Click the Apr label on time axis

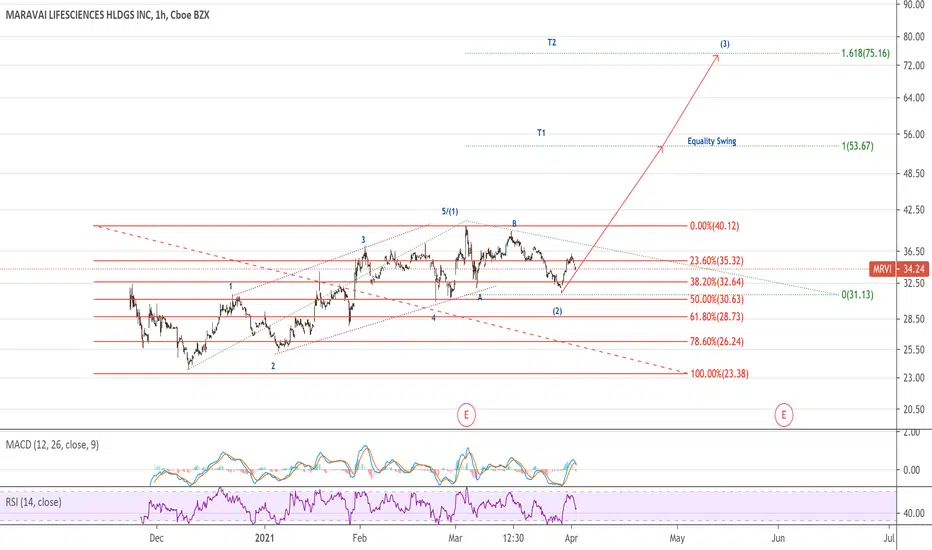(x=571, y=538)
